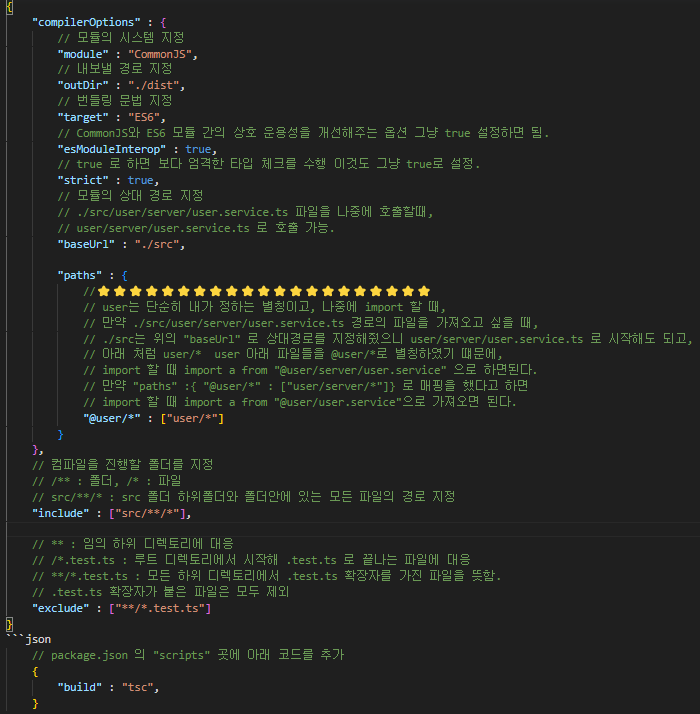Click true value after esModuleInterop
The width and height of the screenshot is (700, 714).
point(198,149)
